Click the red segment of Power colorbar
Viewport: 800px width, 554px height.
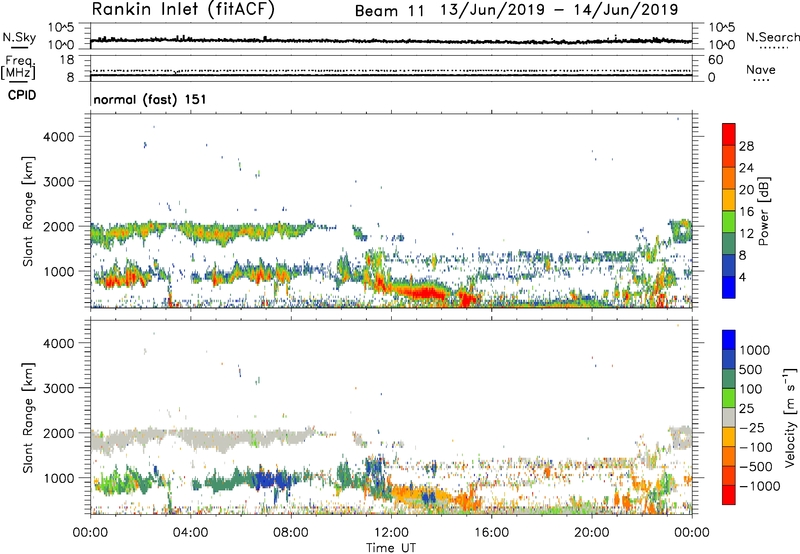pyautogui.click(x=729, y=134)
